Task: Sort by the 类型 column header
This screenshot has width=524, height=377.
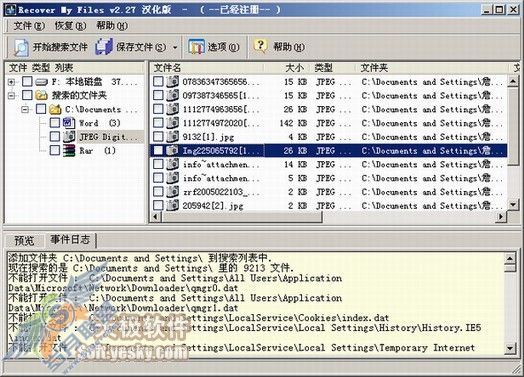Action: pyautogui.click(x=334, y=68)
